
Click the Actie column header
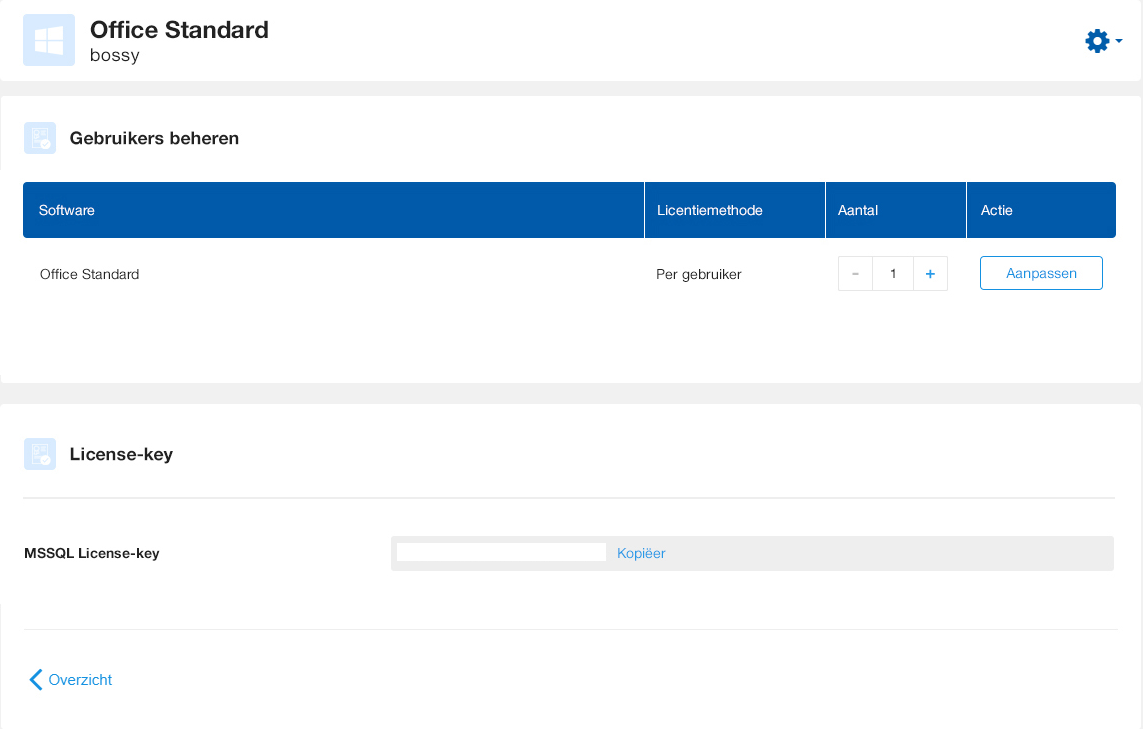tap(1041, 210)
